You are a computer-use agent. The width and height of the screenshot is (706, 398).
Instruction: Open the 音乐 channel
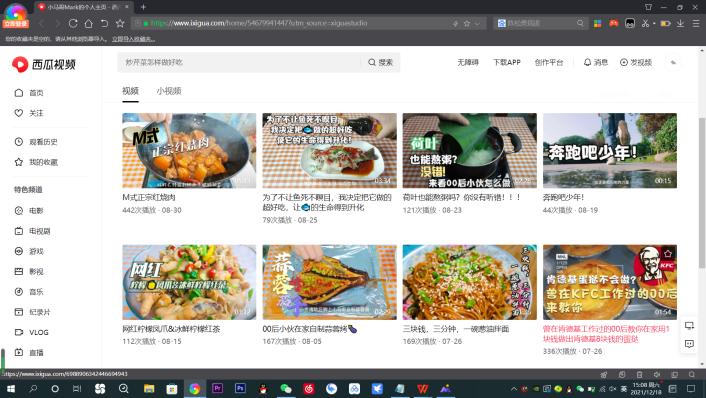point(29,292)
